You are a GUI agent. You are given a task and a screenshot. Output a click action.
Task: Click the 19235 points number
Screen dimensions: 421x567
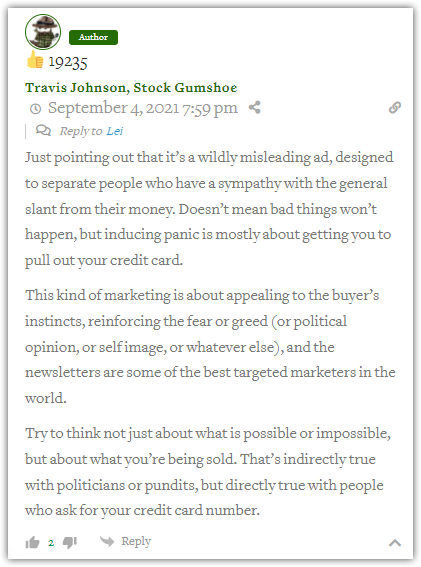pyautogui.click(x=68, y=62)
